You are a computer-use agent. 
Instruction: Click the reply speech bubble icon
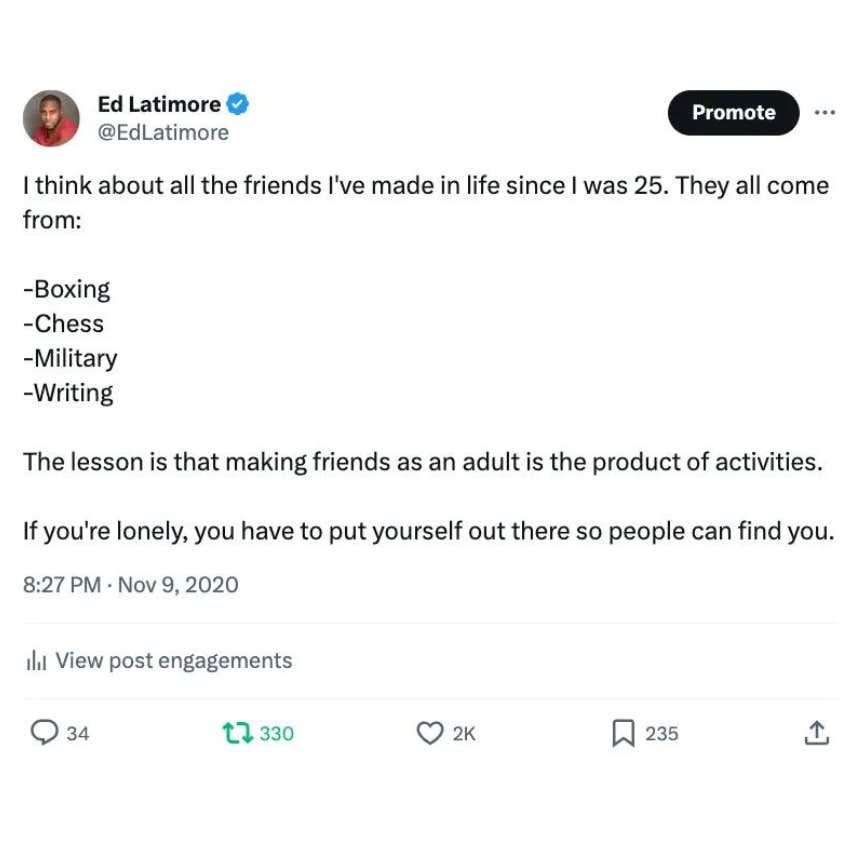point(45,733)
